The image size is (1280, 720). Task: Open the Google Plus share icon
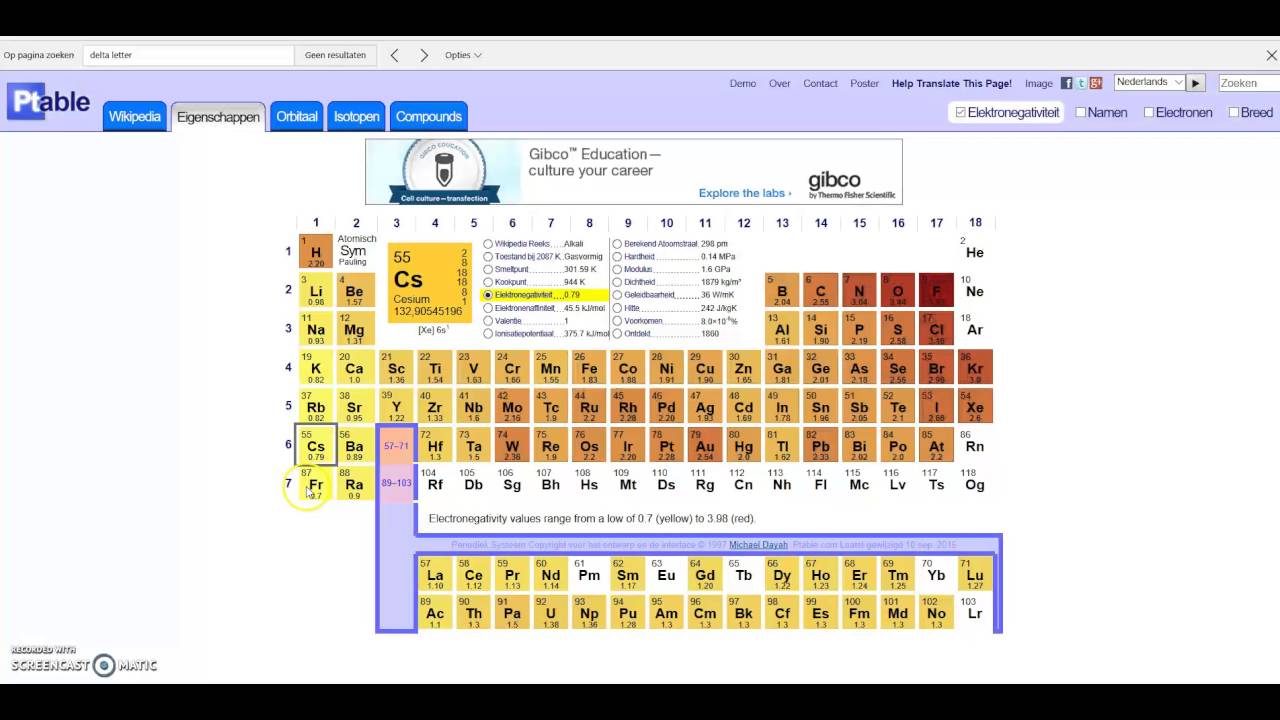(1096, 83)
